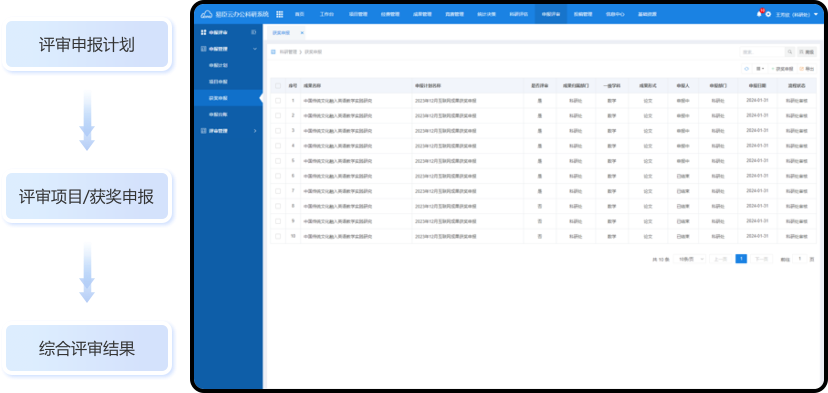Click the 2024-01-31 date in row 3

[x=757, y=130]
